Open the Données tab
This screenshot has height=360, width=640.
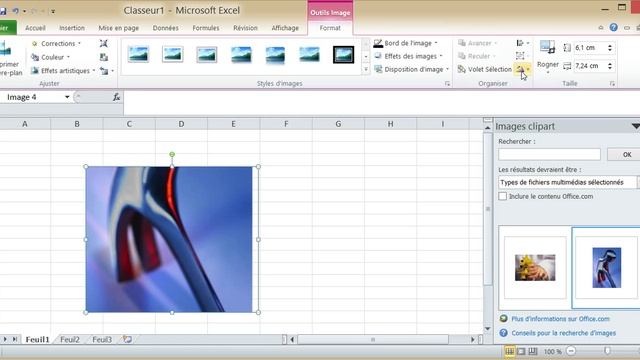point(165,28)
